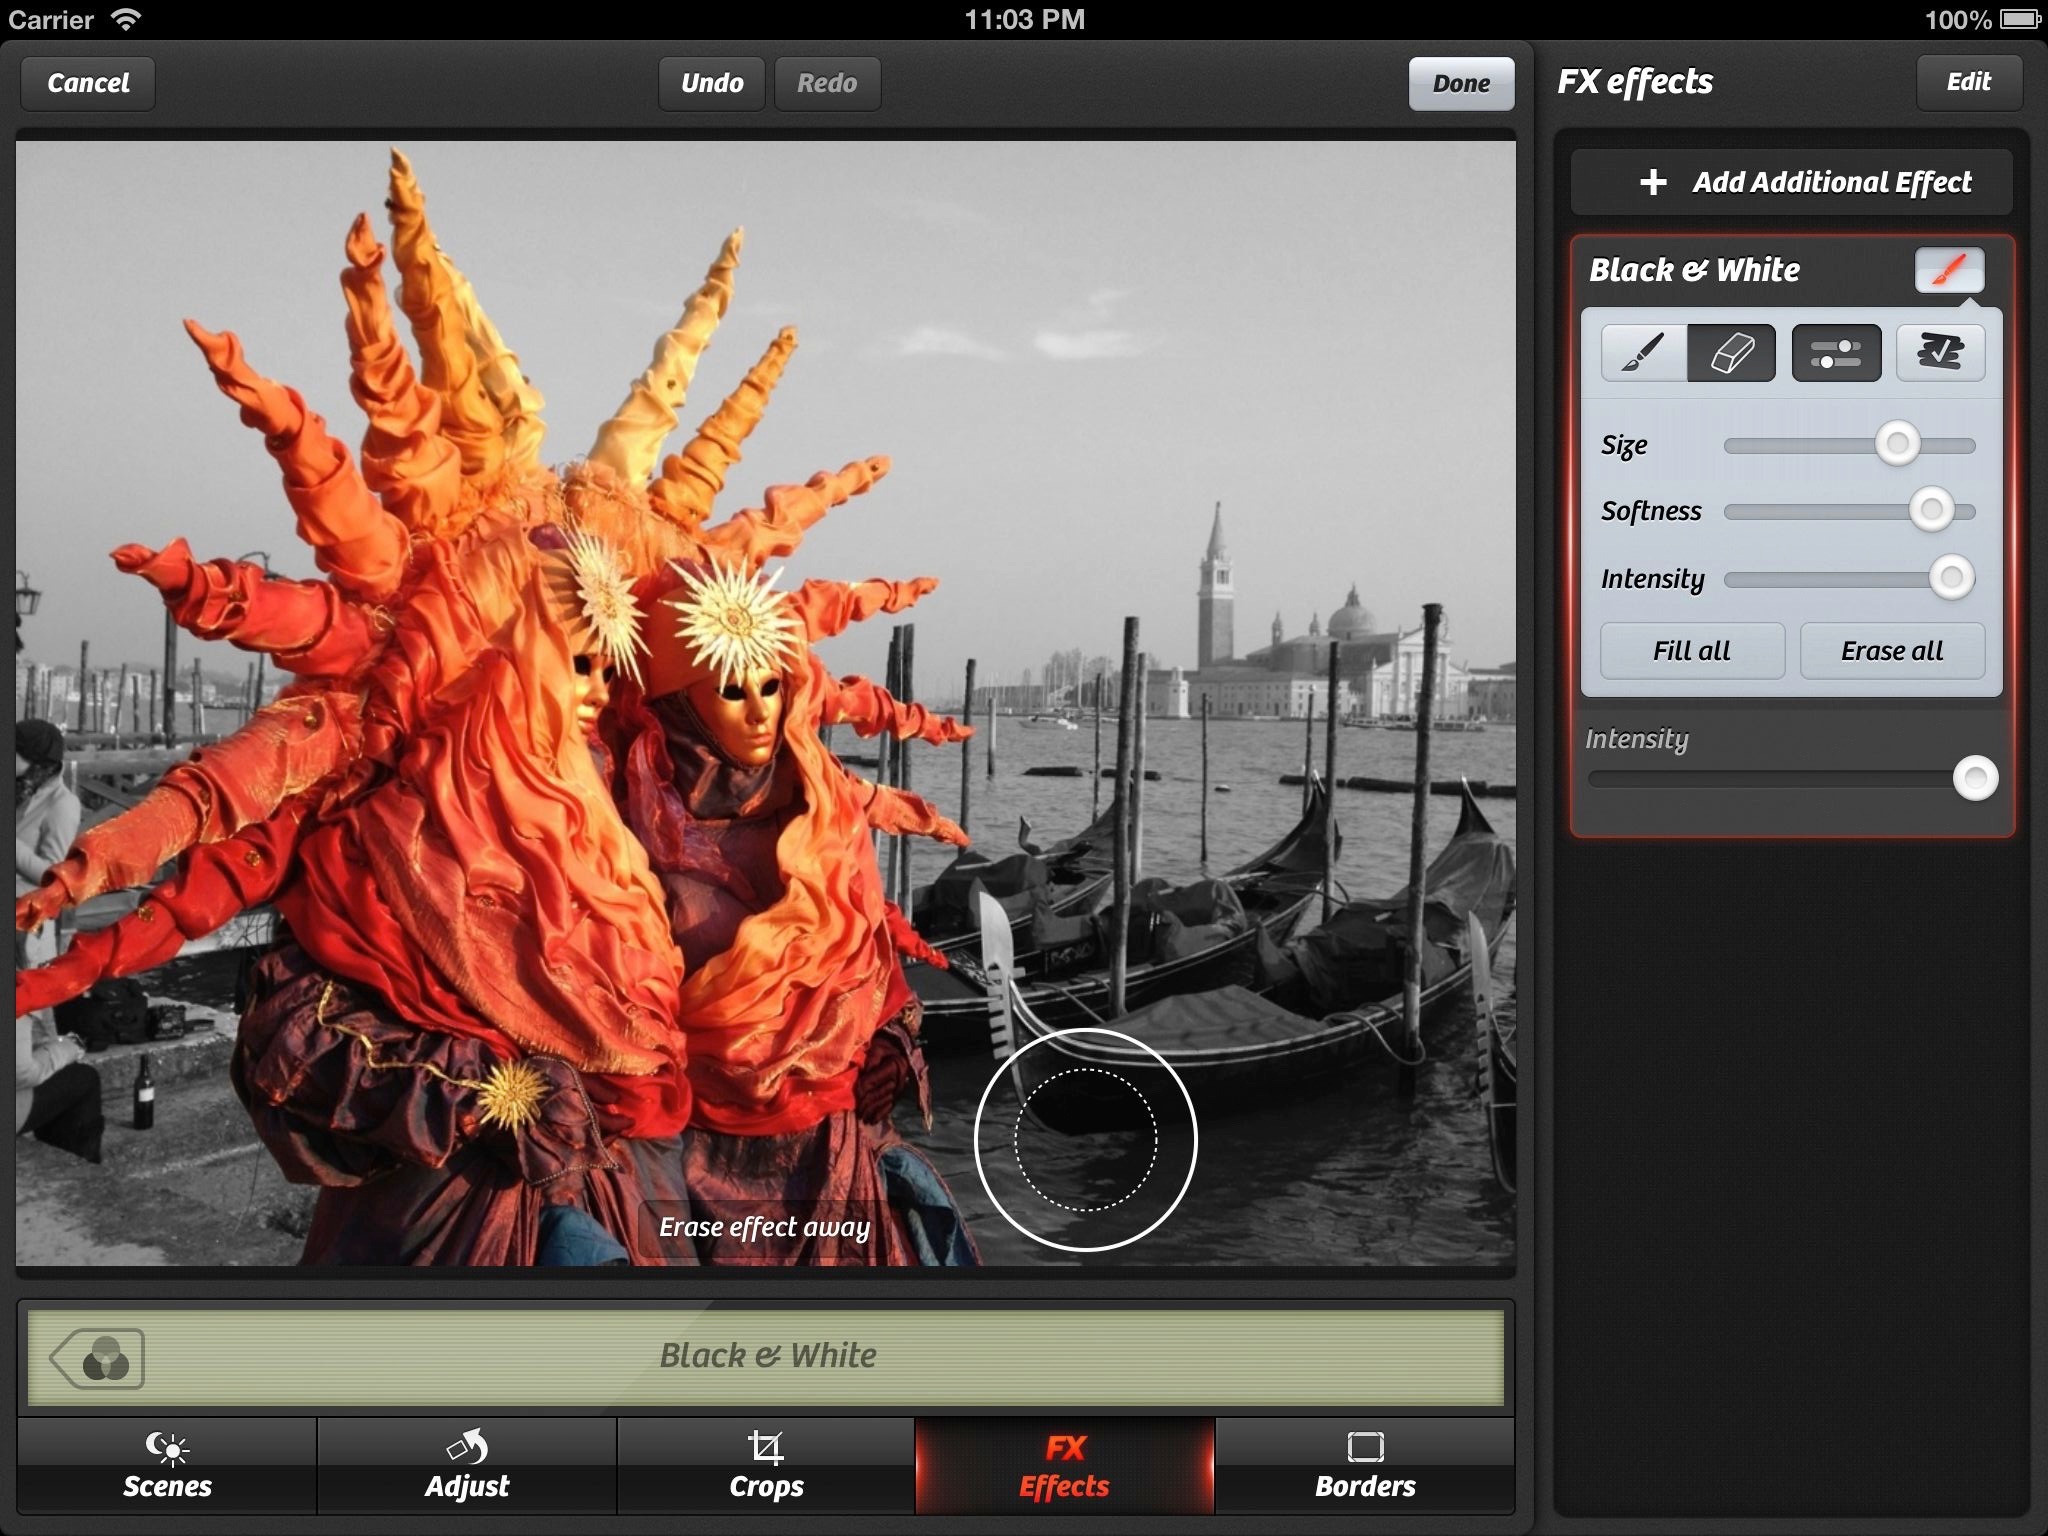Open the brush settings sliders panel
The image size is (2048, 1536).
tap(1836, 353)
